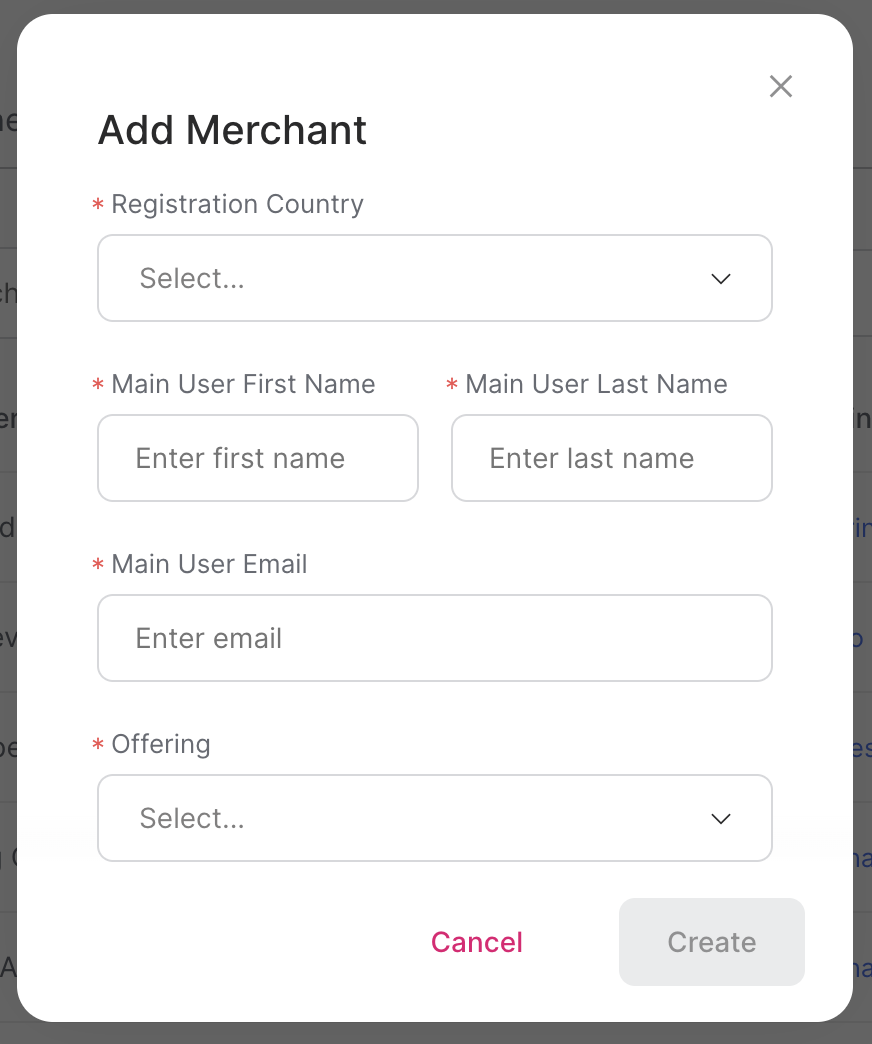Click the Add Merchant dialog title
872x1044 pixels.
[x=232, y=130]
